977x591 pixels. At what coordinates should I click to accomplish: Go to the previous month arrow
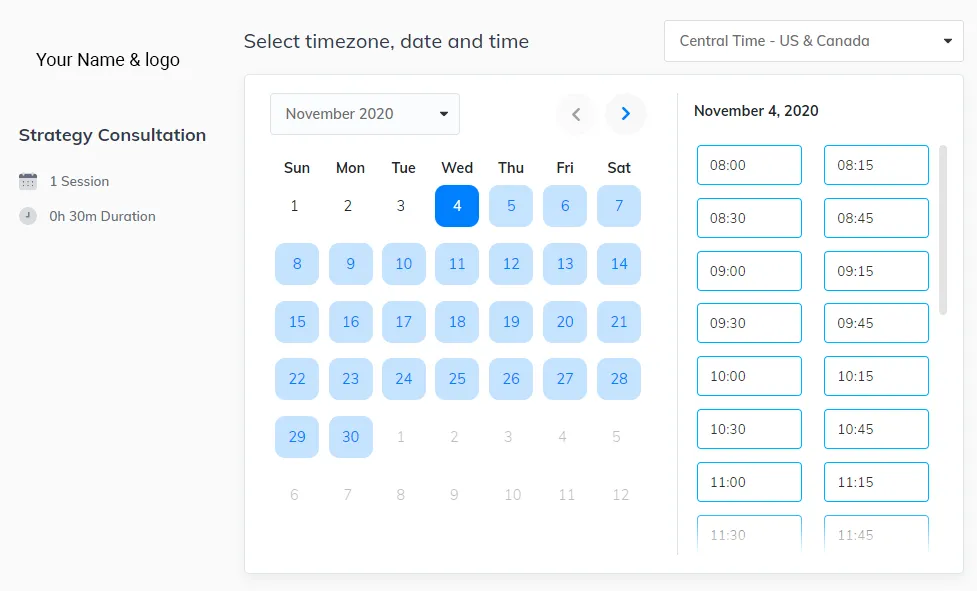[576, 114]
